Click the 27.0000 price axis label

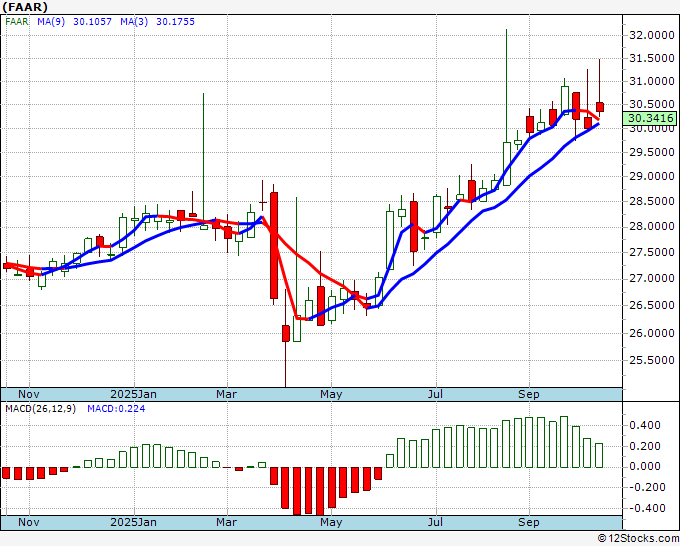pos(651,278)
